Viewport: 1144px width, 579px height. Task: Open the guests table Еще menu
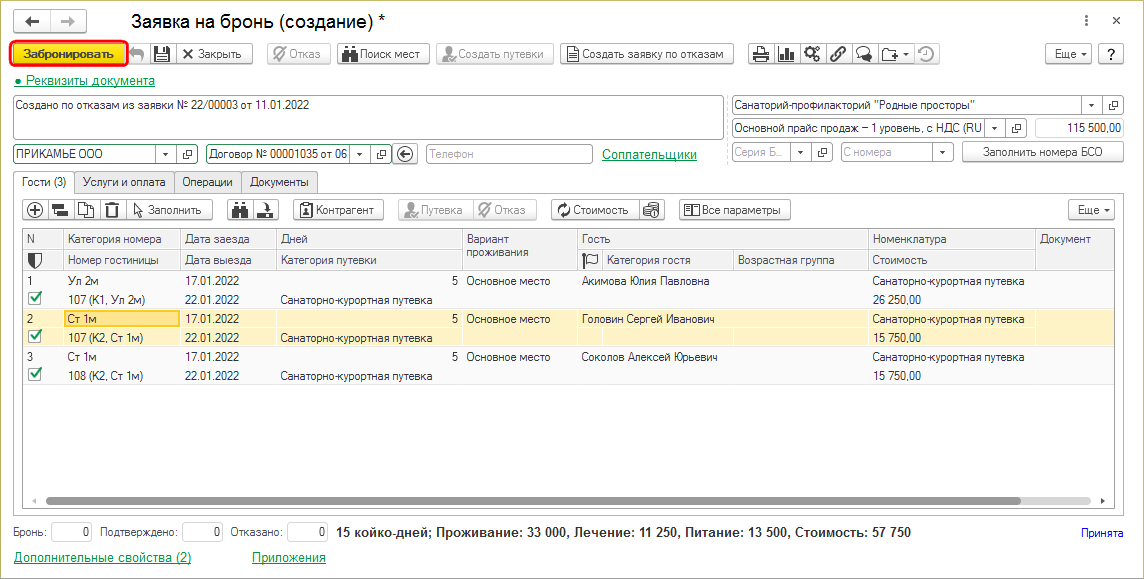1091,210
